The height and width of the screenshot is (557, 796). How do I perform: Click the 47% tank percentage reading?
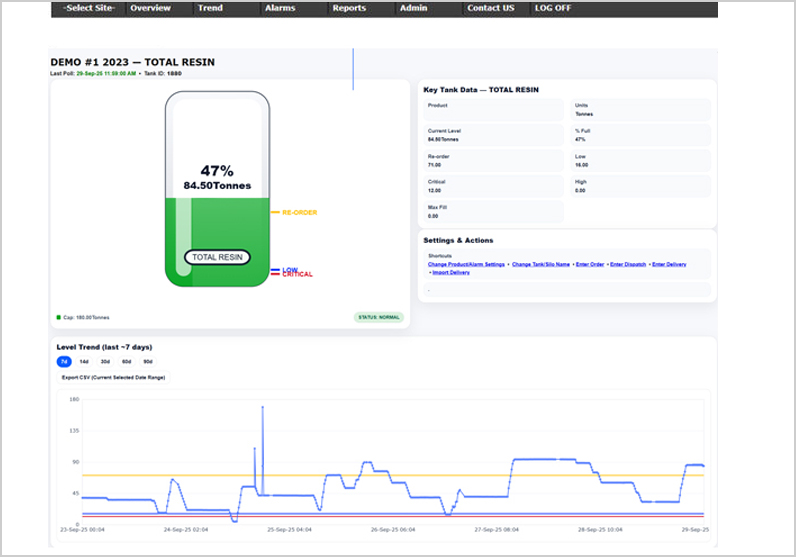pyautogui.click(x=217, y=171)
